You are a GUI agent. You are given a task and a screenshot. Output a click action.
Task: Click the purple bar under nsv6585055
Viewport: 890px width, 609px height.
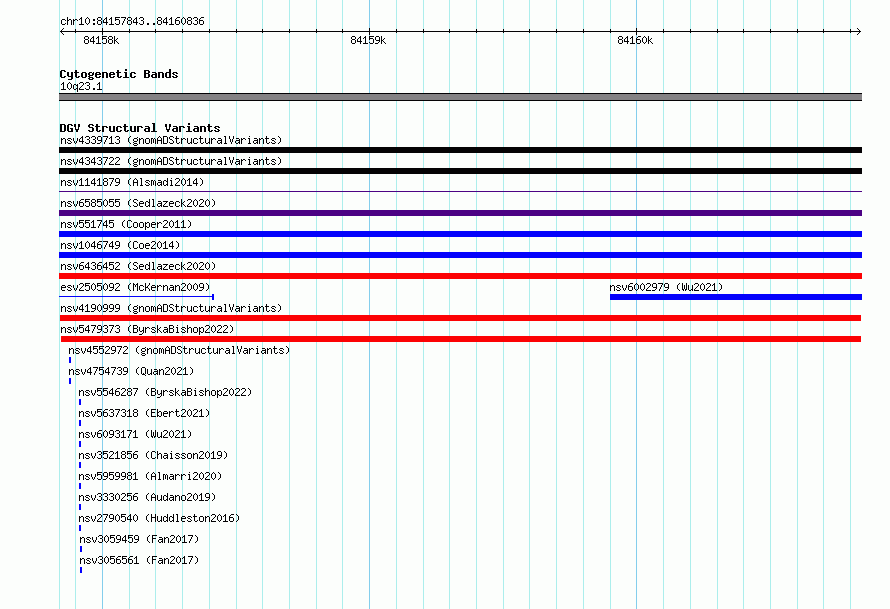tap(460, 213)
